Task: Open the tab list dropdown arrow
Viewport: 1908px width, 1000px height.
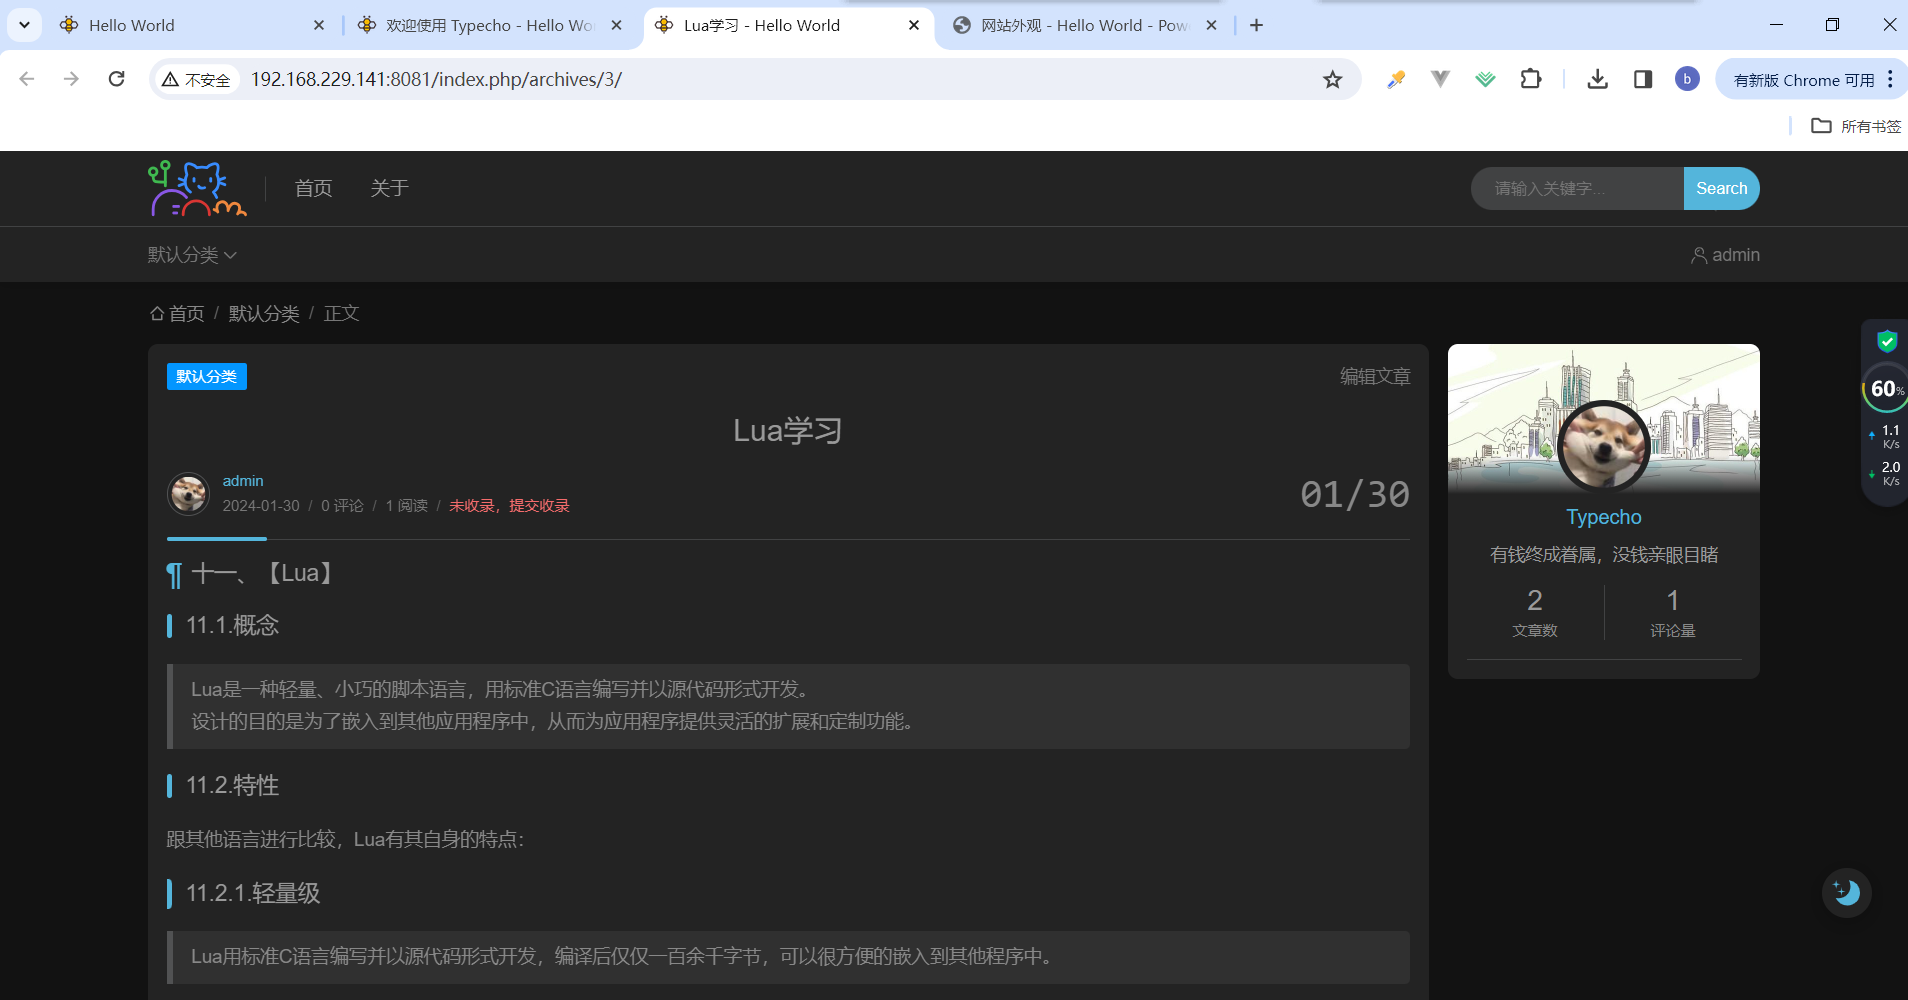Action: (x=24, y=25)
